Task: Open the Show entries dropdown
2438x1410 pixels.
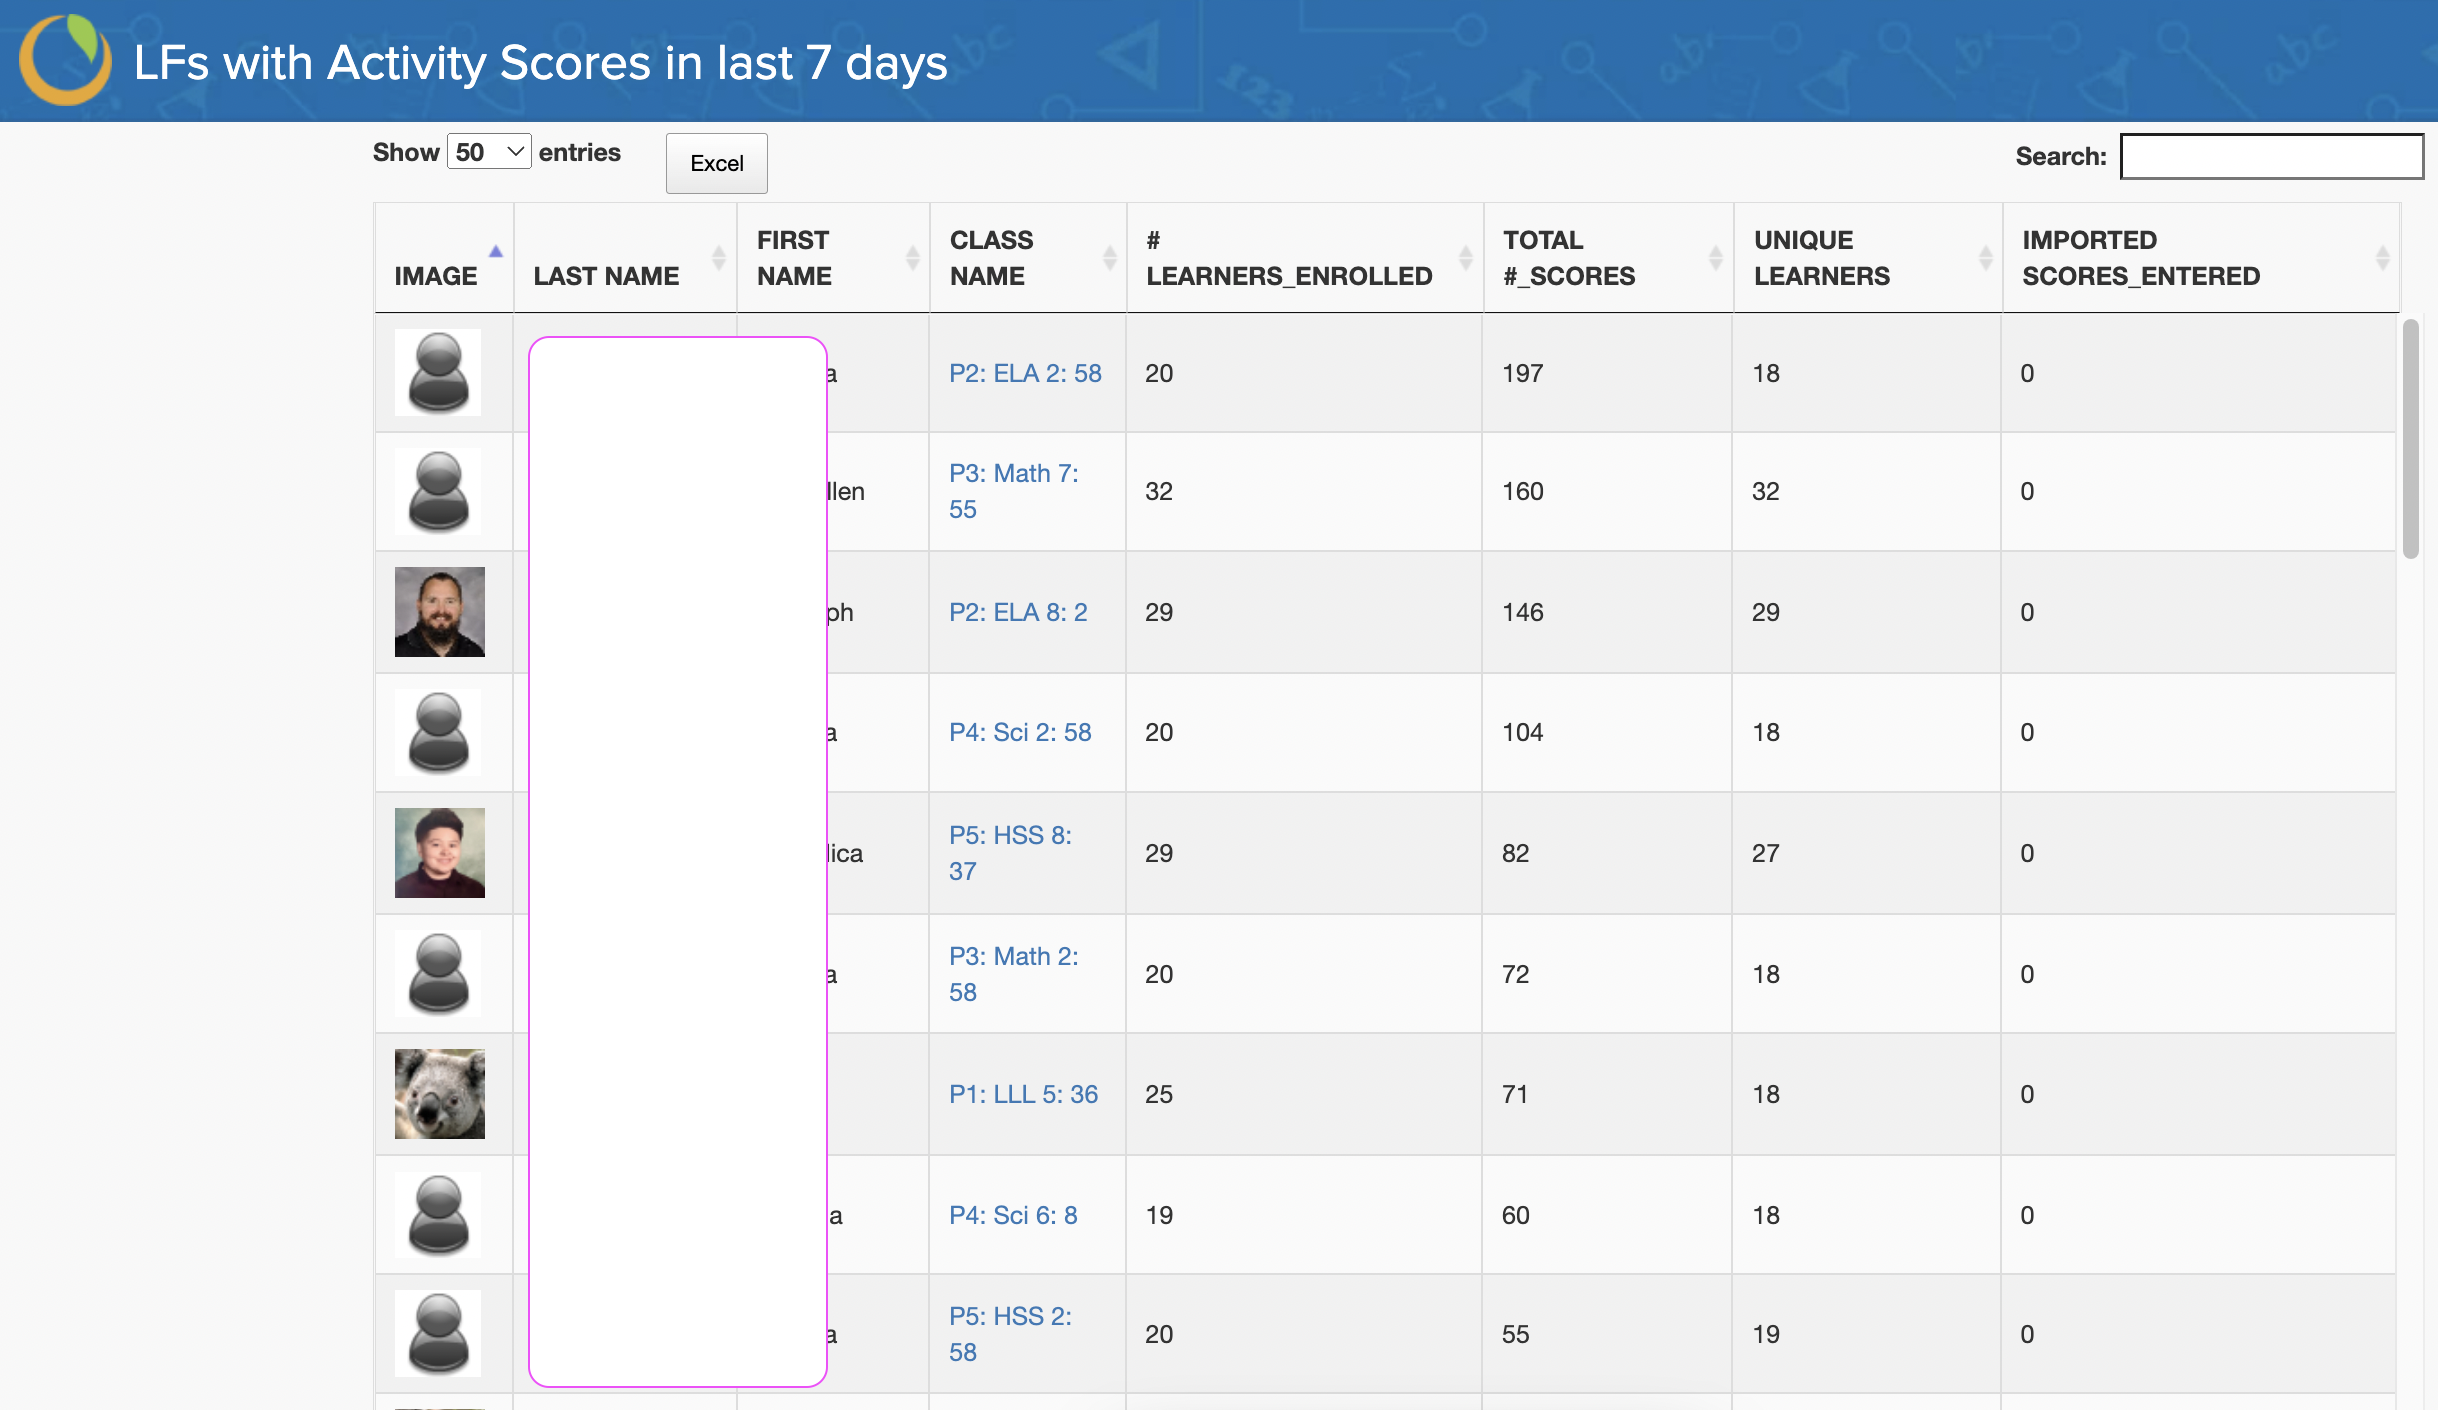Action: coord(489,152)
